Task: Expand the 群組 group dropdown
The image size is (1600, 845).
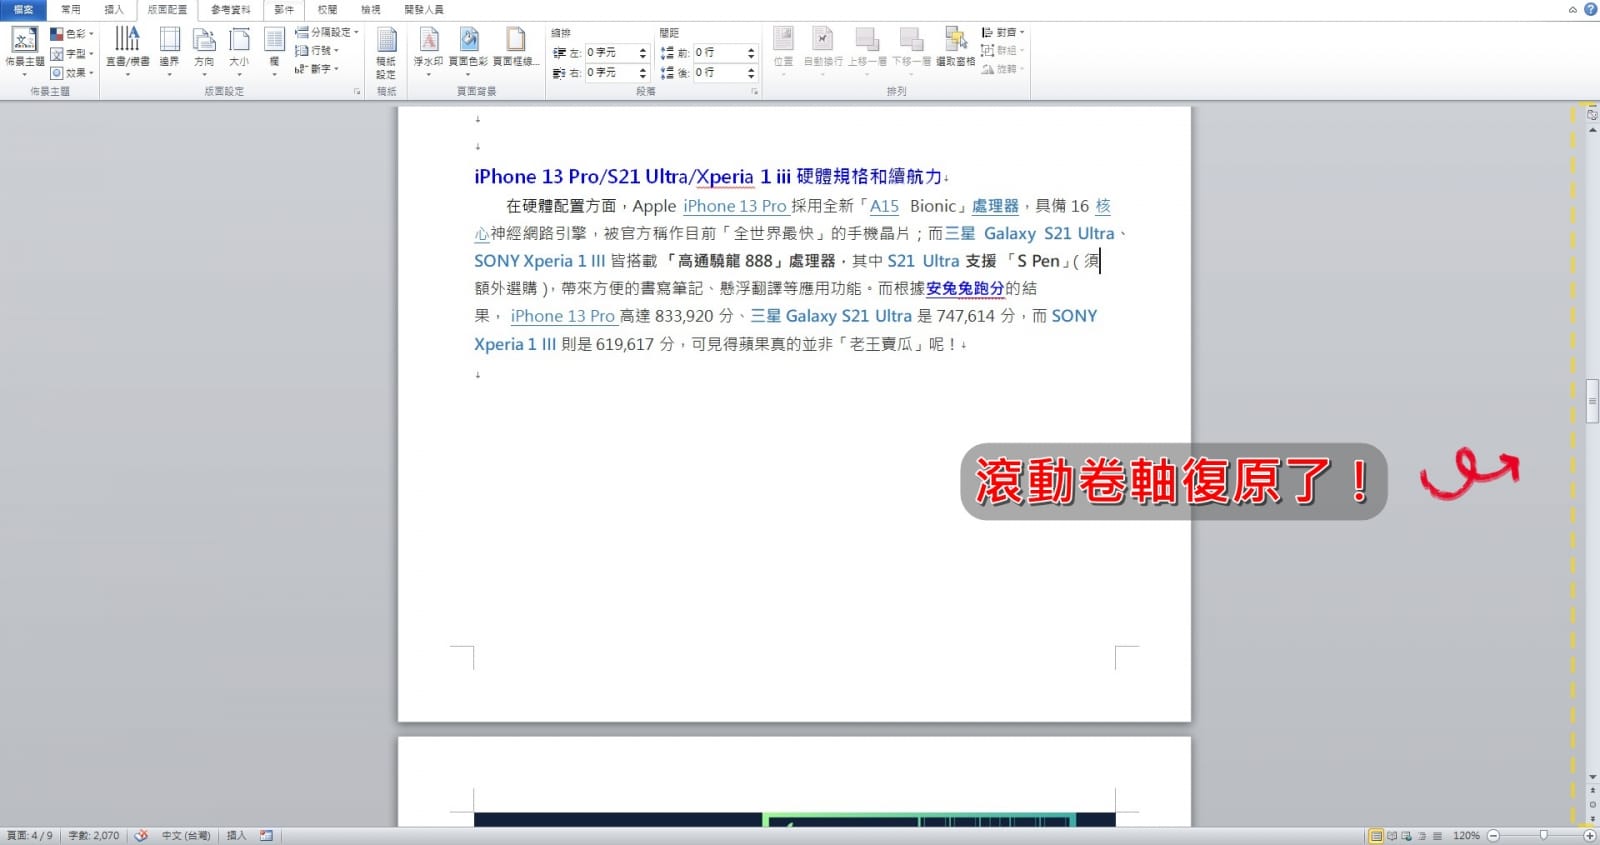Action: tap(1003, 50)
